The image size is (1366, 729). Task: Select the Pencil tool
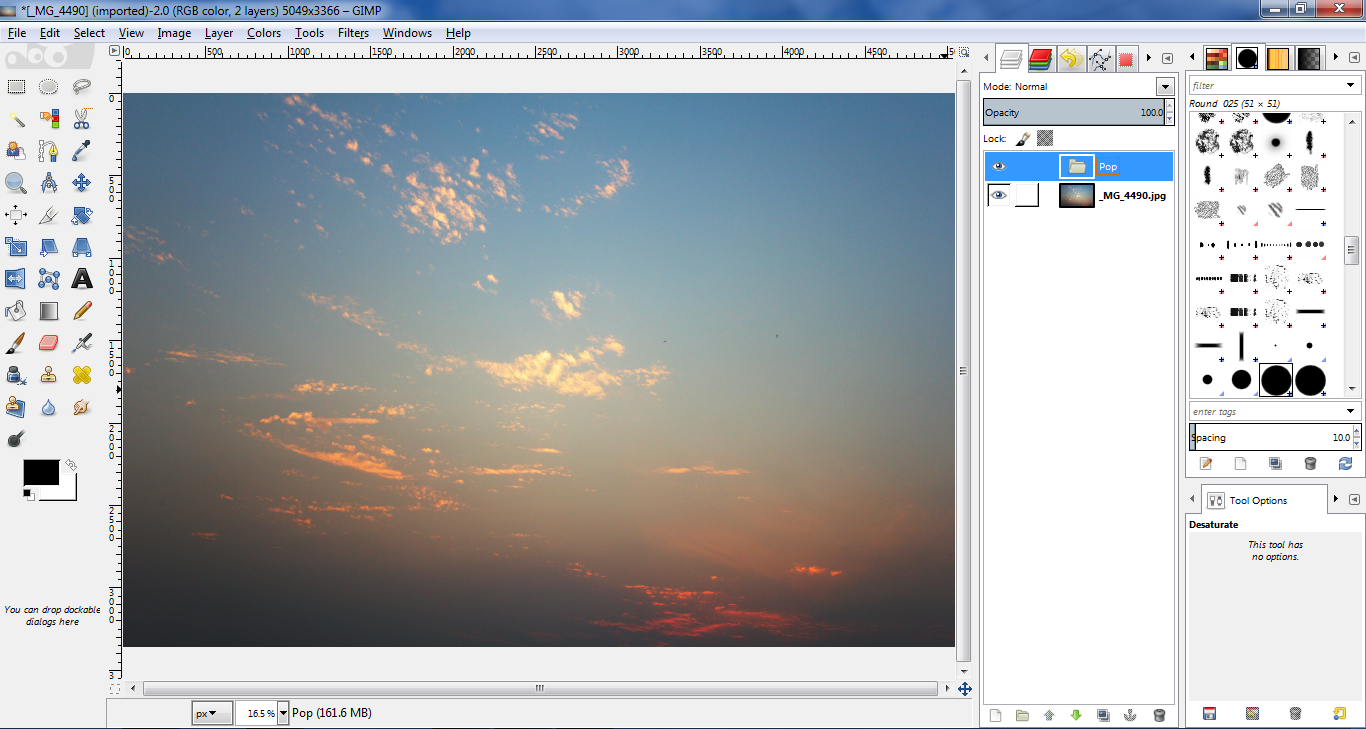click(82, 311)
